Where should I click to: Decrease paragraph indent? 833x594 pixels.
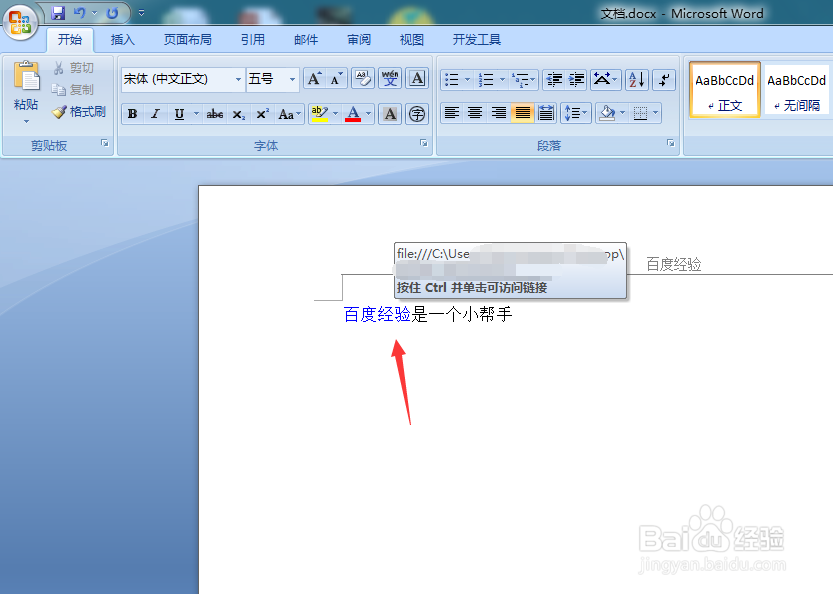(554, 80)
